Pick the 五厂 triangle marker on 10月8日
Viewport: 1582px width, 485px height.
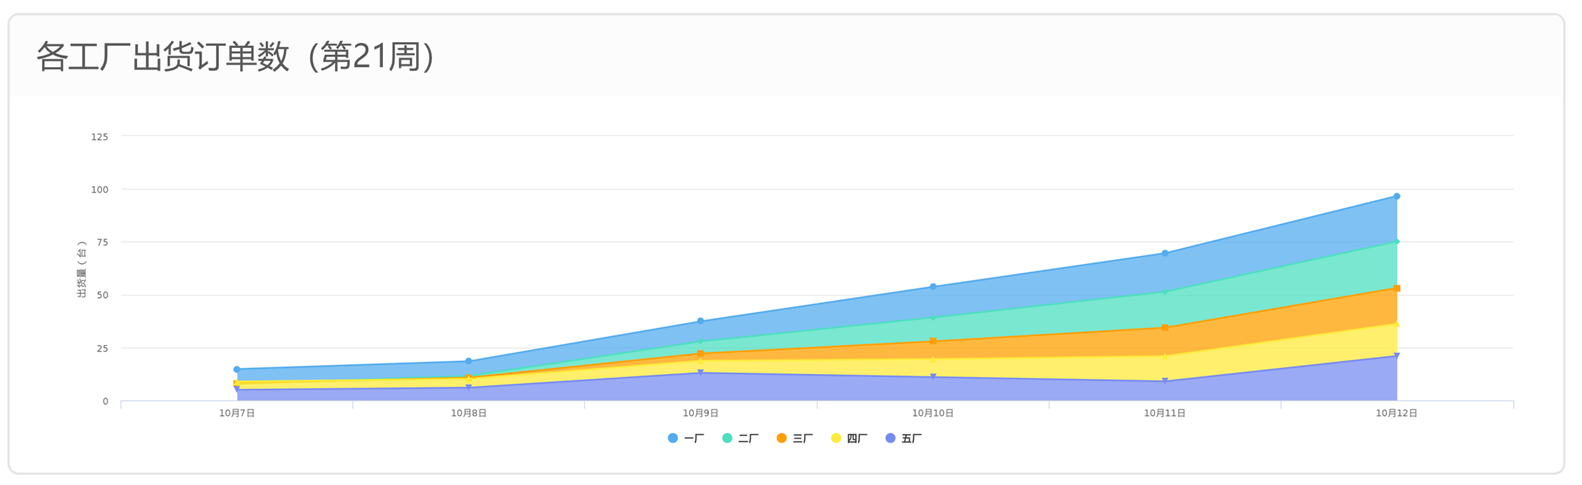coord(469,388)
